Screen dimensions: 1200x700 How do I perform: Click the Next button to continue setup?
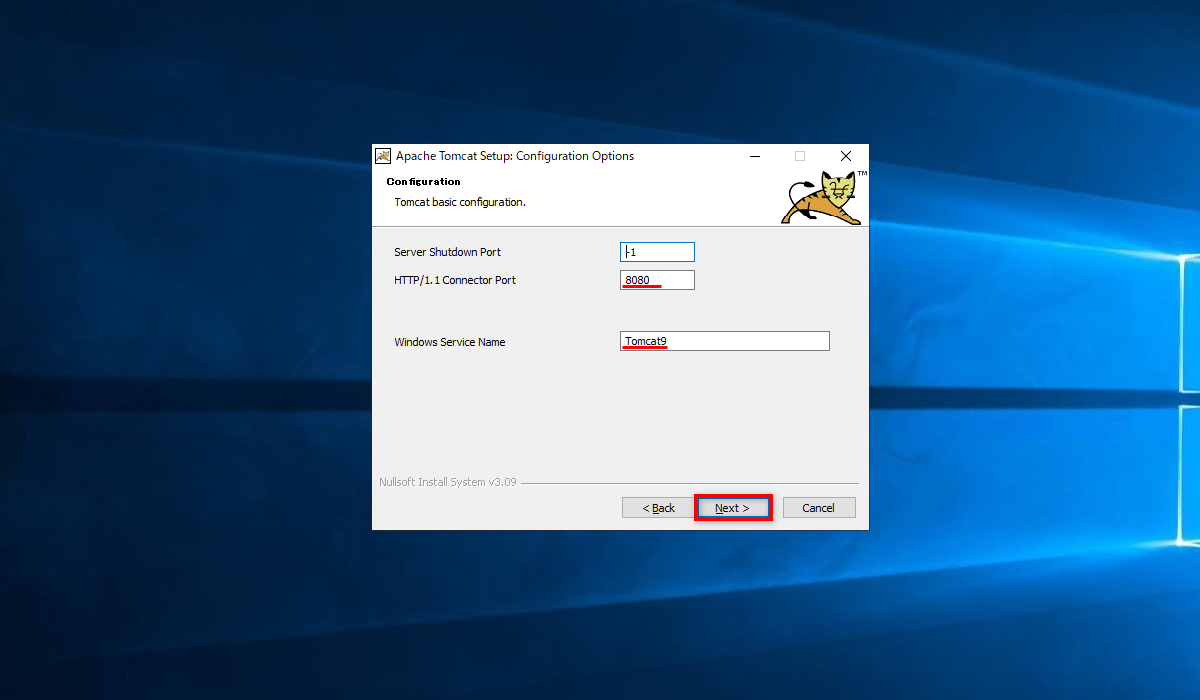click(x=733, y=508)
